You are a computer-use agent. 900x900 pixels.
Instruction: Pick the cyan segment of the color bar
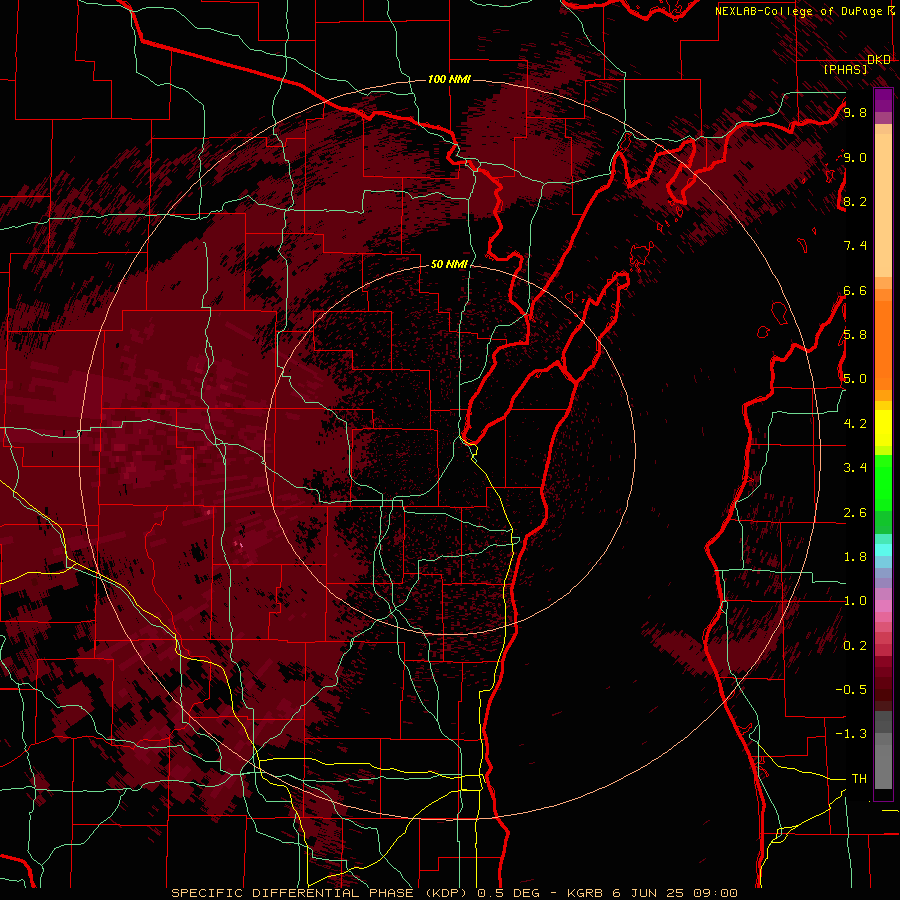pyautogui.click(x=883, y=550)
